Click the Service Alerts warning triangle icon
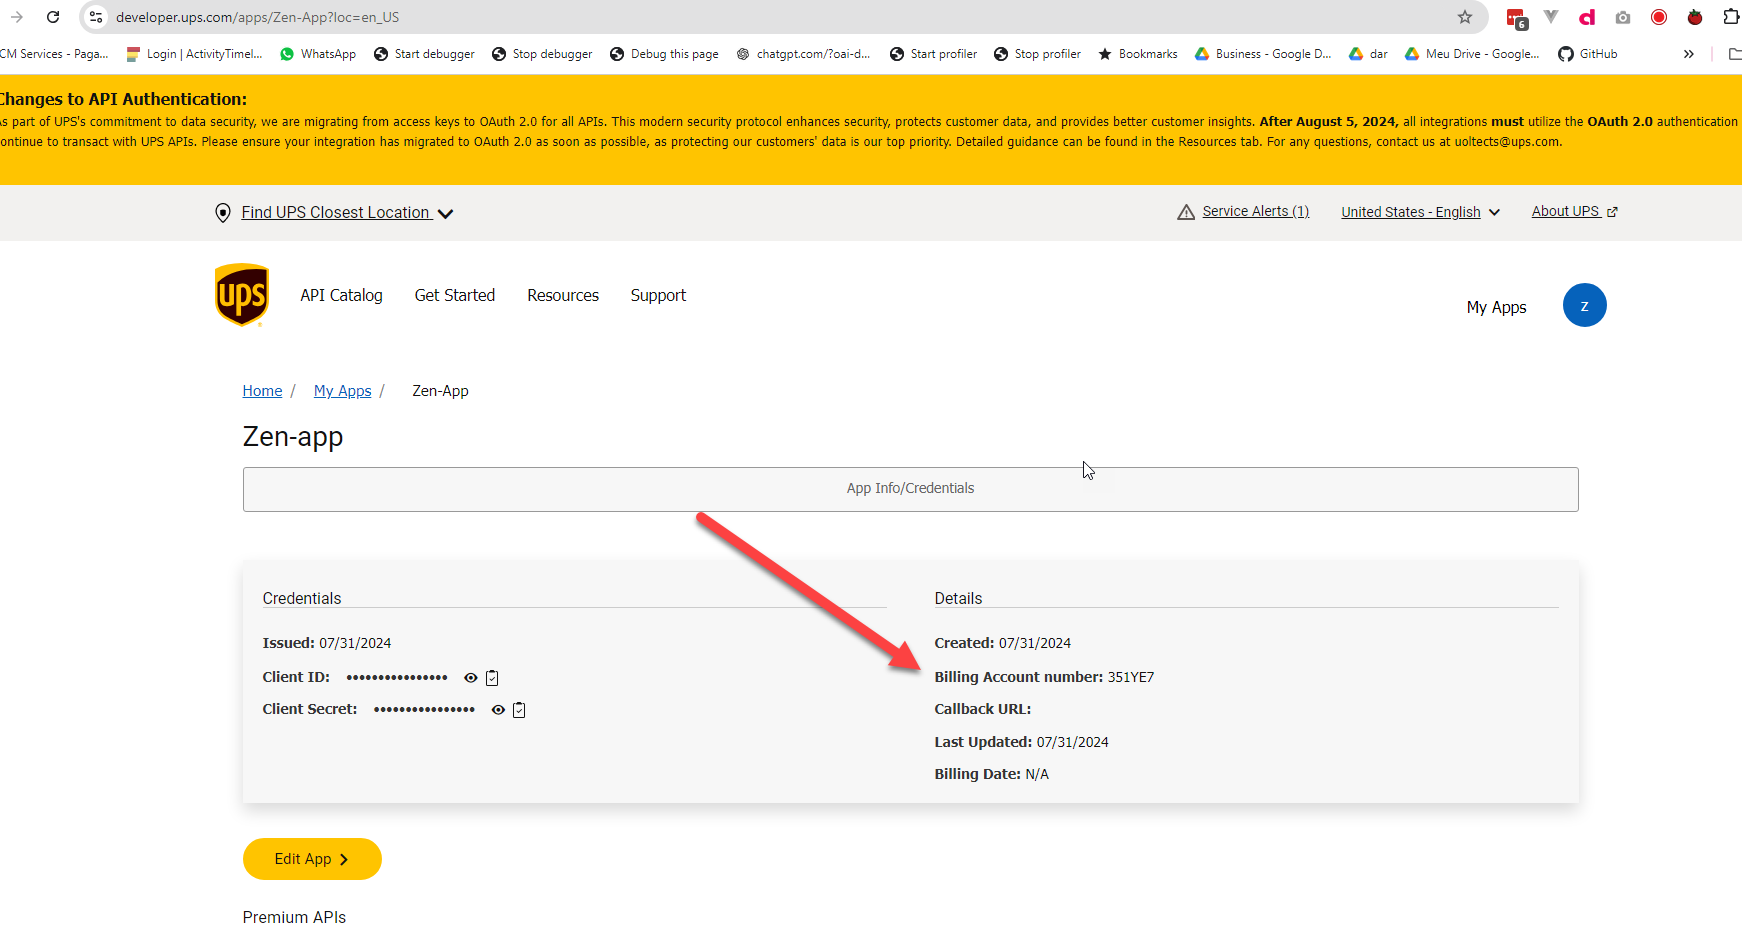The image size is (1742, 930). point(1186,212)
